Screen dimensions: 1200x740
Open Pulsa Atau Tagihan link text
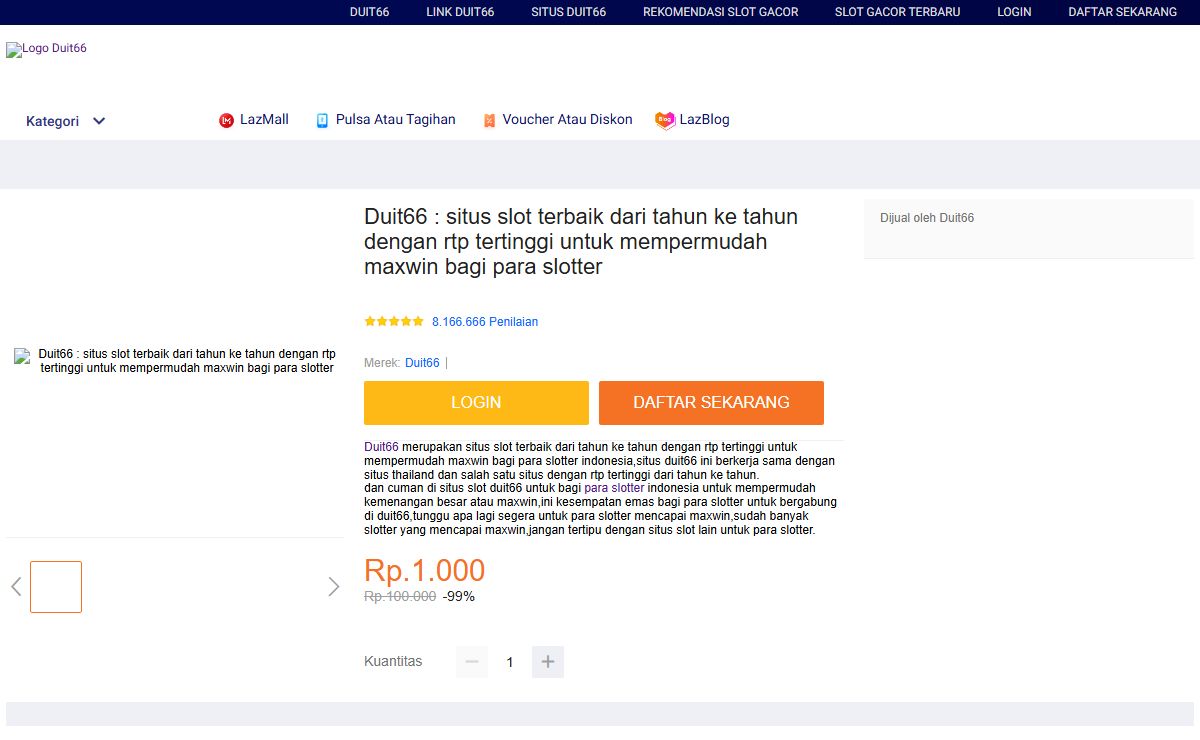395,119
